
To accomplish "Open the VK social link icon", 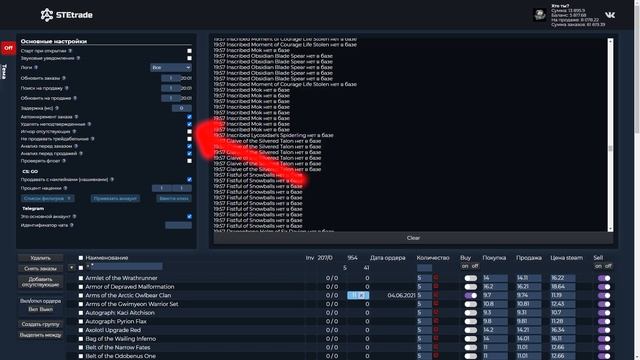I will pos(610,15).
